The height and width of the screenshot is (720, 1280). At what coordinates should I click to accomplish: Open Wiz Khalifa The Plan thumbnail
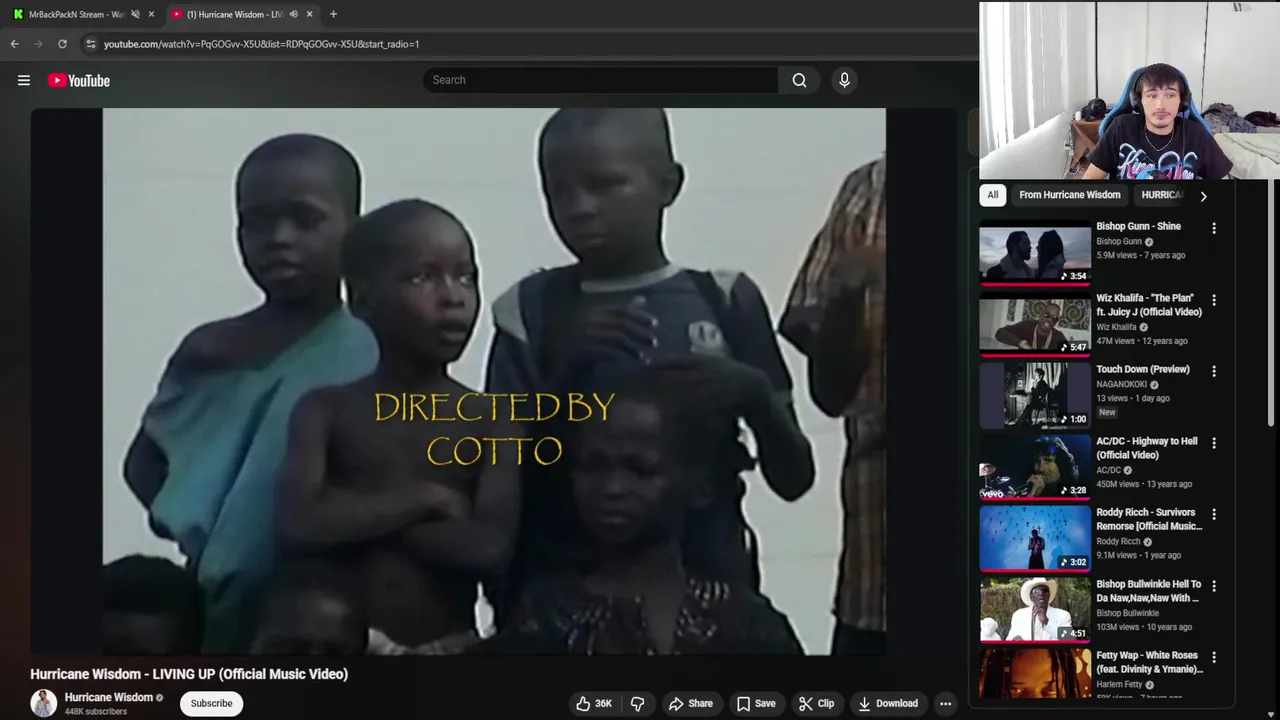tap(1035, 326)
